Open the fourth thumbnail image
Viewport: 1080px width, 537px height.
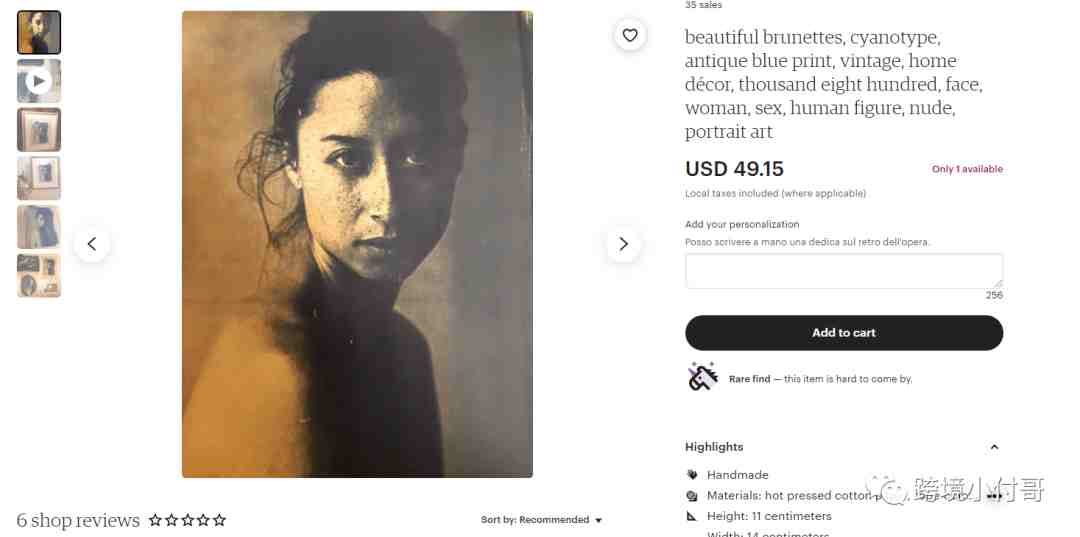pyautogui.click(x=39, y=178)
